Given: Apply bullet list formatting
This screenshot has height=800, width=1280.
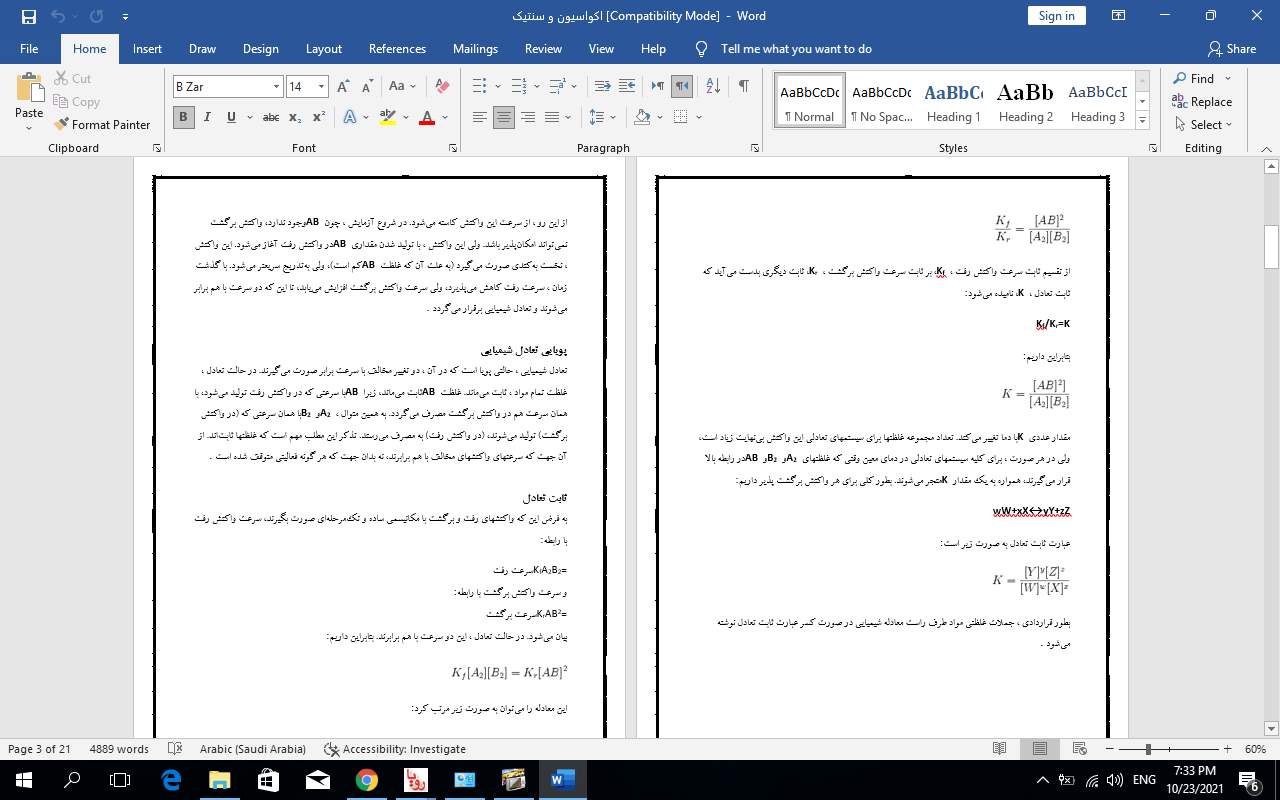Looking at the screenshot, I should (480, 87).
